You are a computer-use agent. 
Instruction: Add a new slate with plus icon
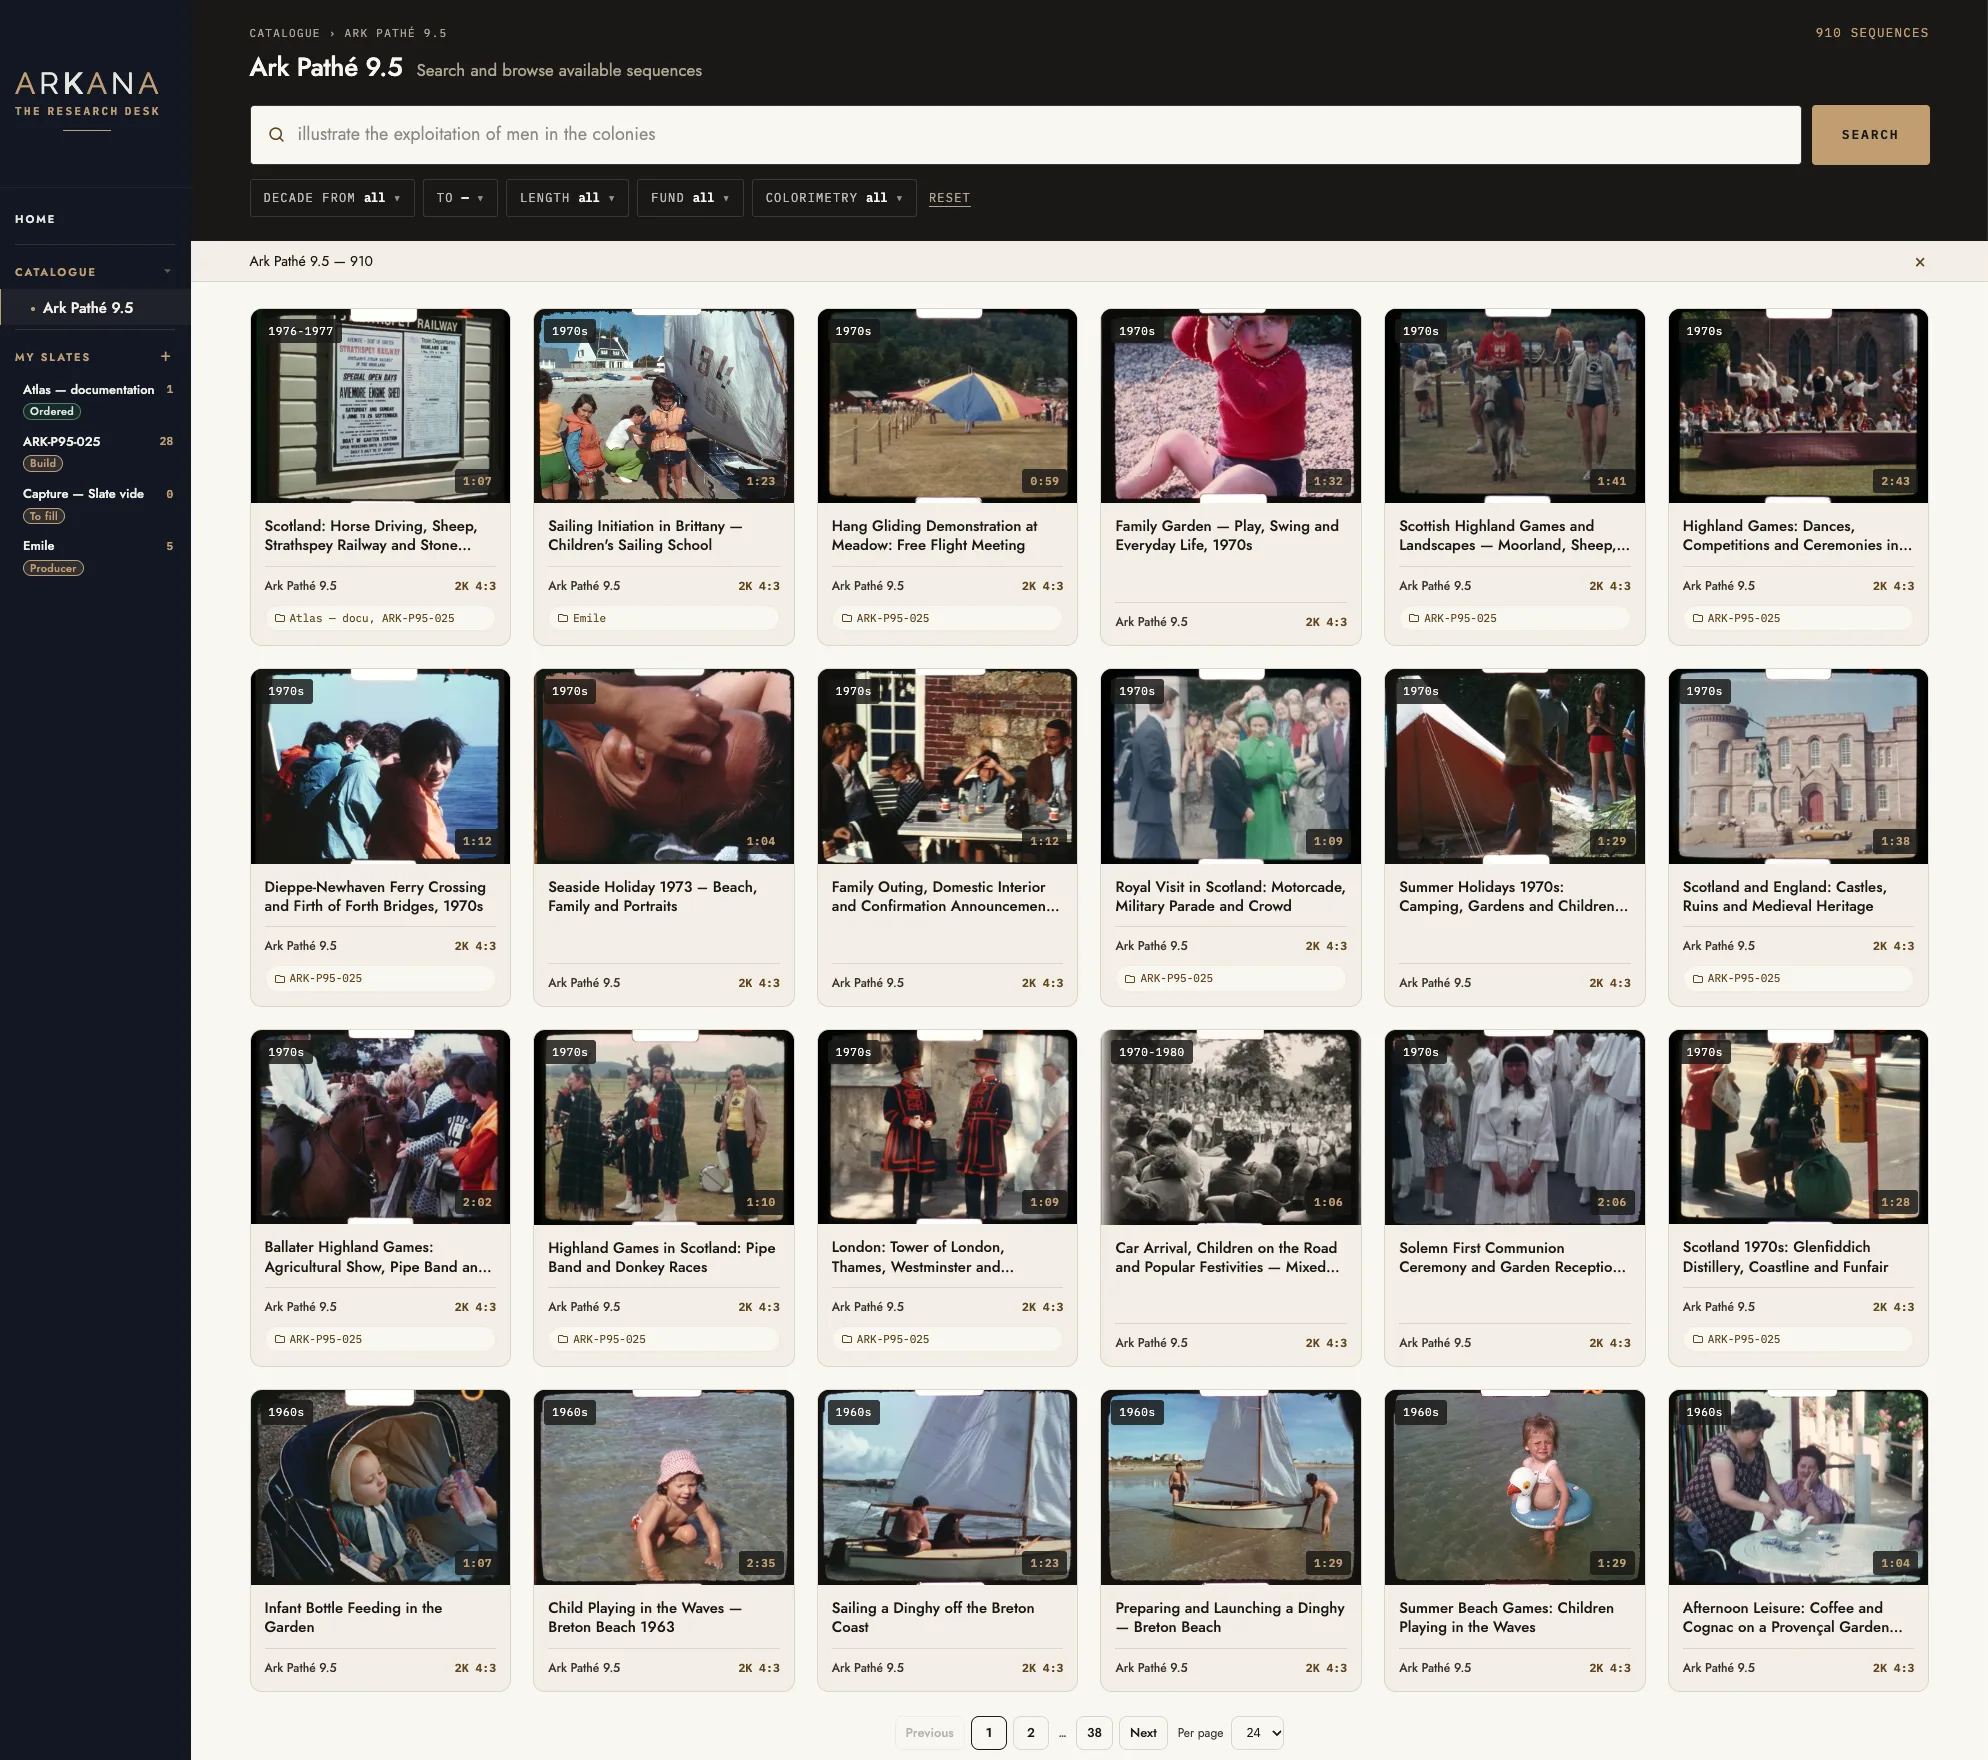click(166, 357)
